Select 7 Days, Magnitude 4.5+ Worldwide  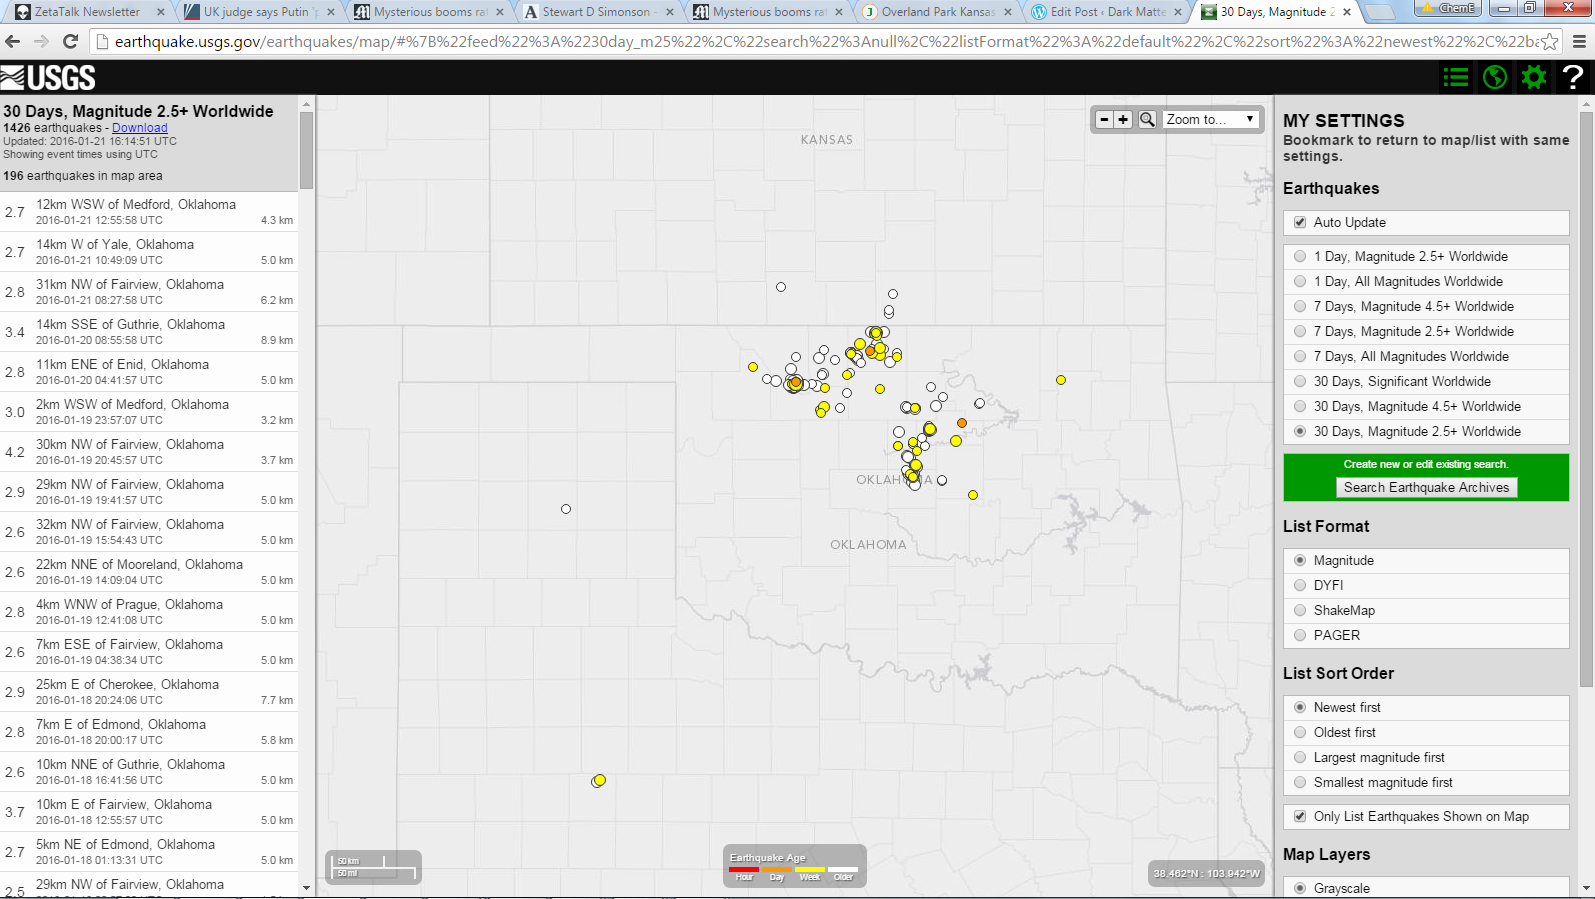pos(1300,307)
